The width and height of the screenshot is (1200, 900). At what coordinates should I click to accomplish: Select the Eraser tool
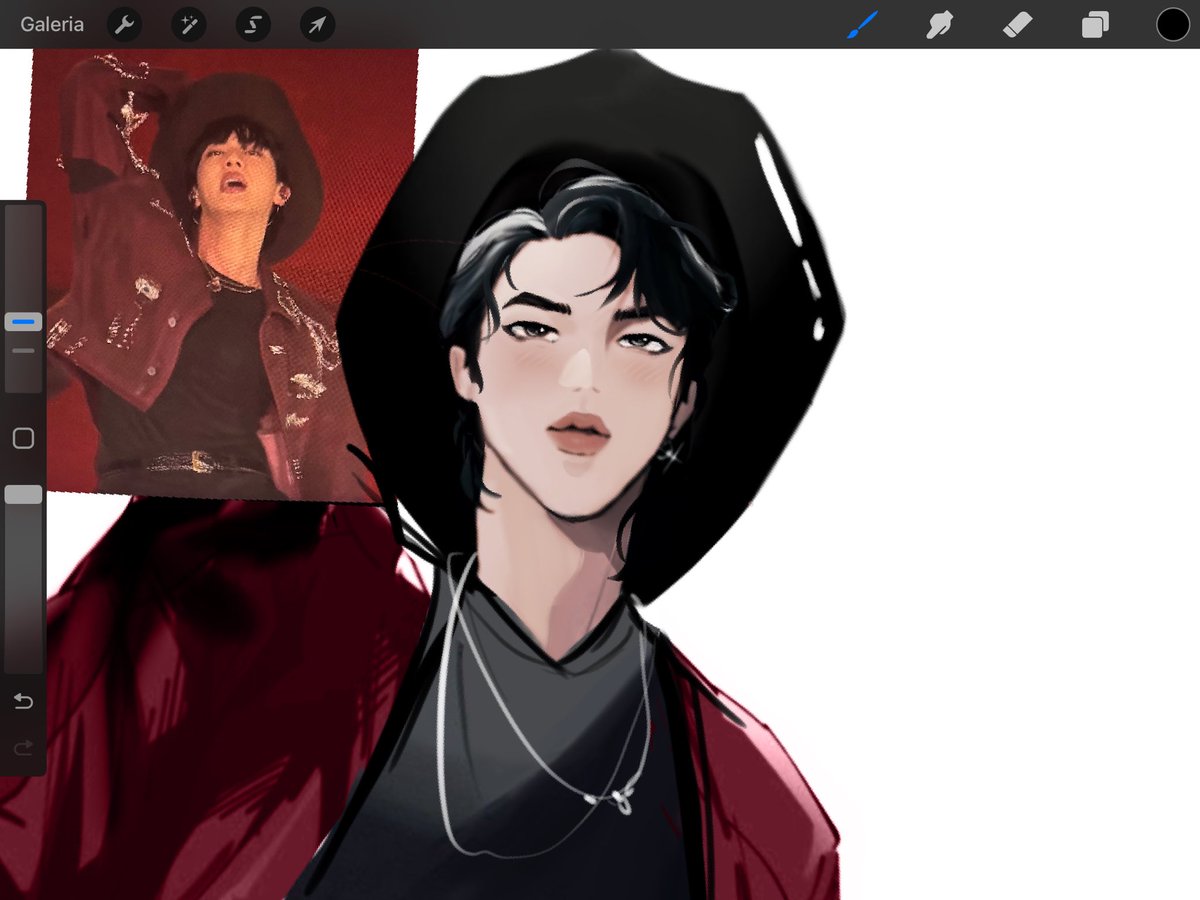click(1017, 24)
